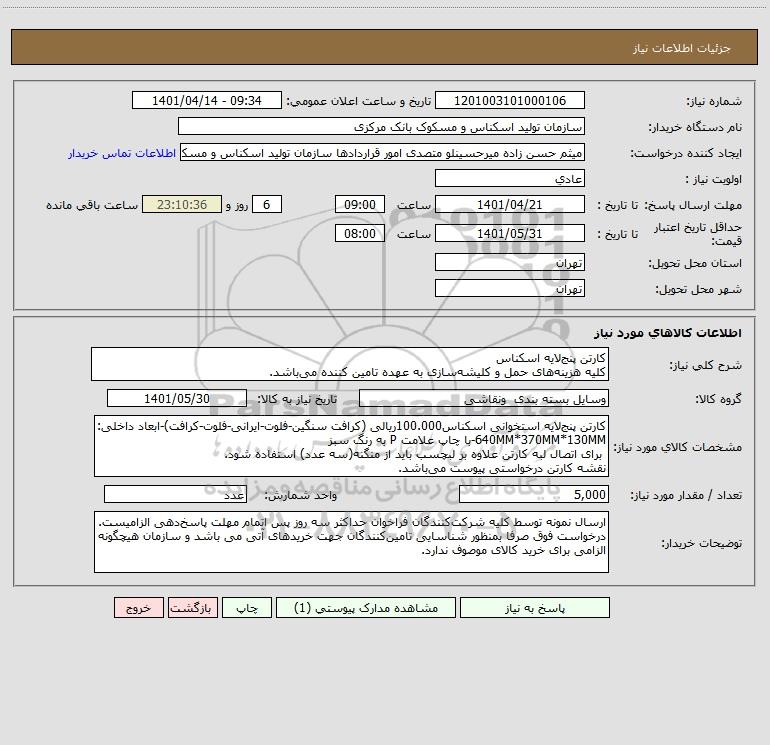The width and height of the screenshot is (770, 745).
Task: Click price validity date 1401/05/31
Action: coord(510,234)
